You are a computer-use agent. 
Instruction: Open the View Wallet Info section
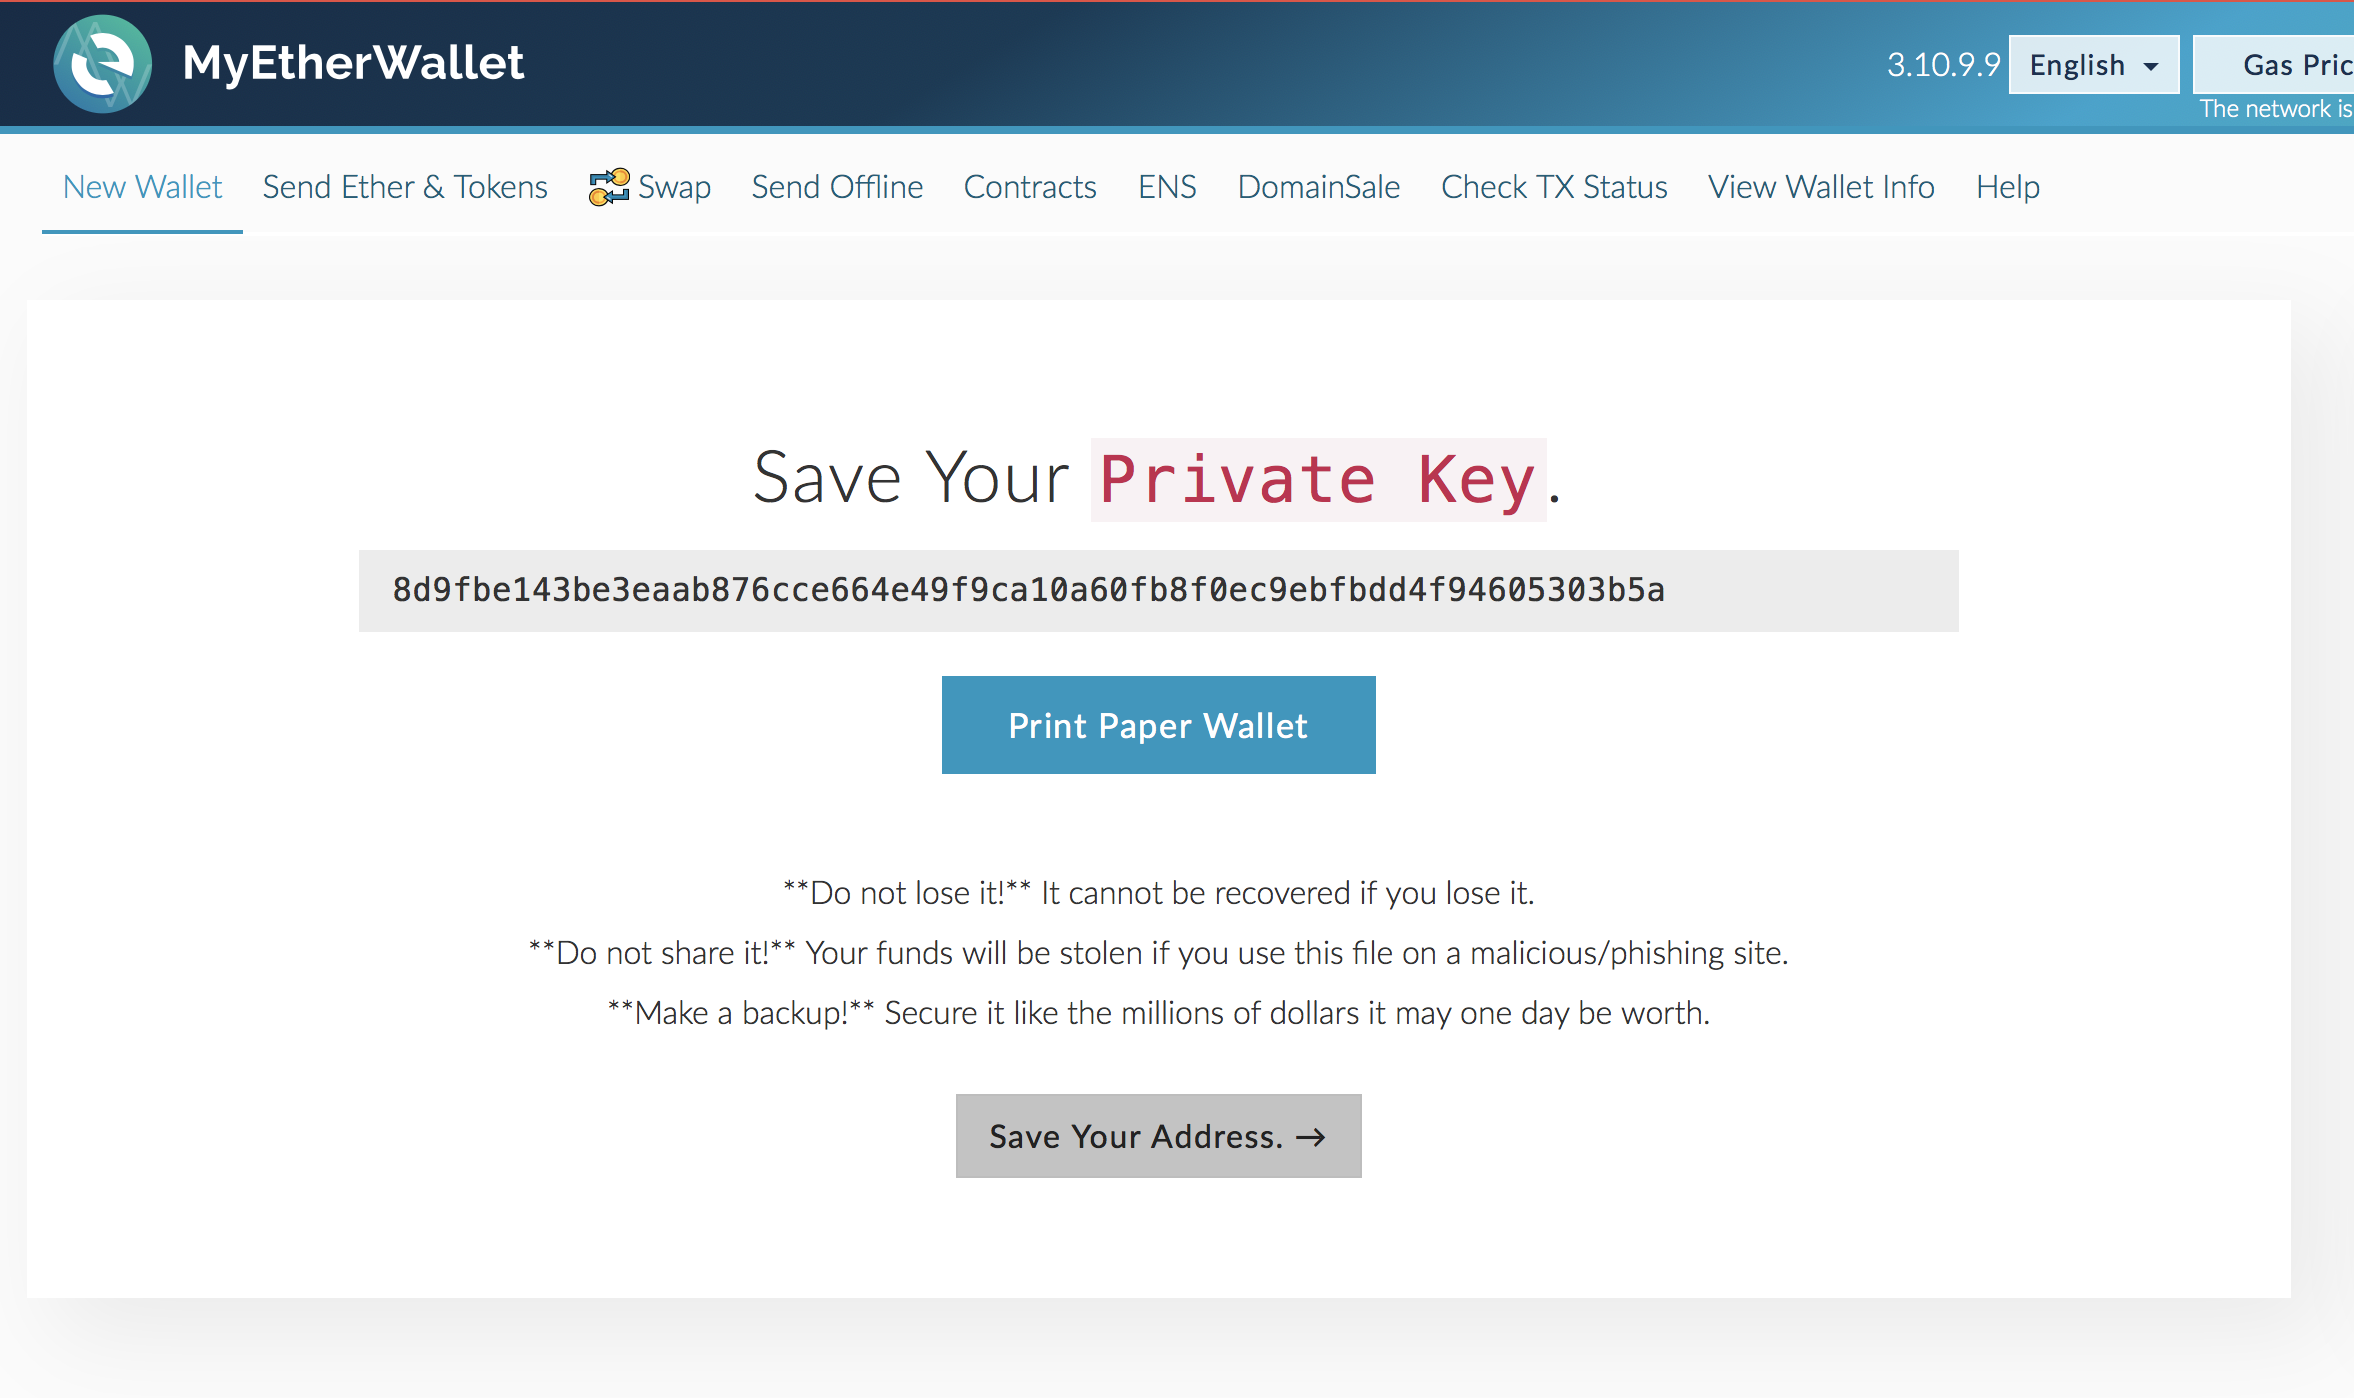1822,185
